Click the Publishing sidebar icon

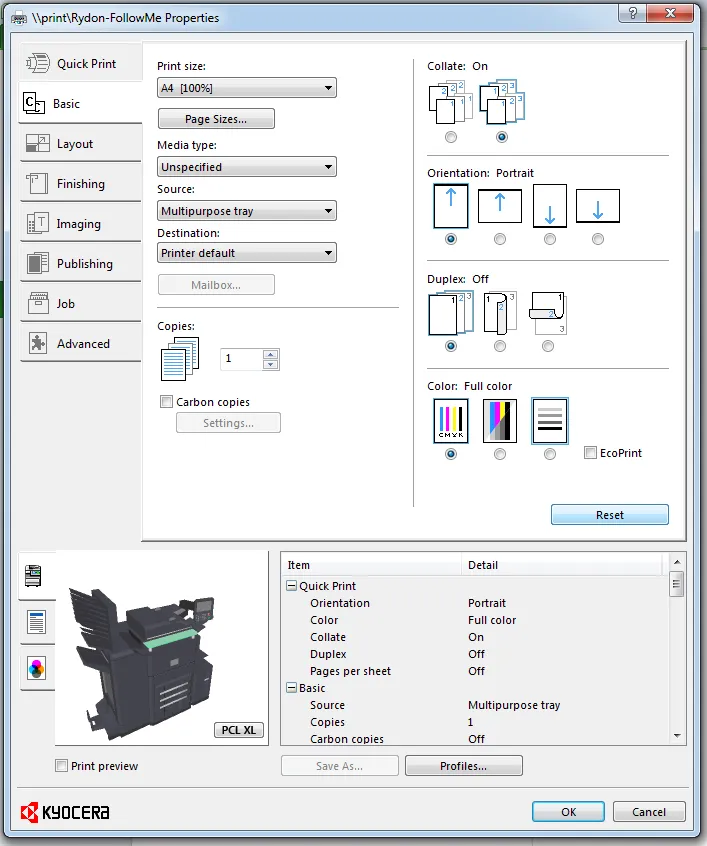[x=38, y=263]
